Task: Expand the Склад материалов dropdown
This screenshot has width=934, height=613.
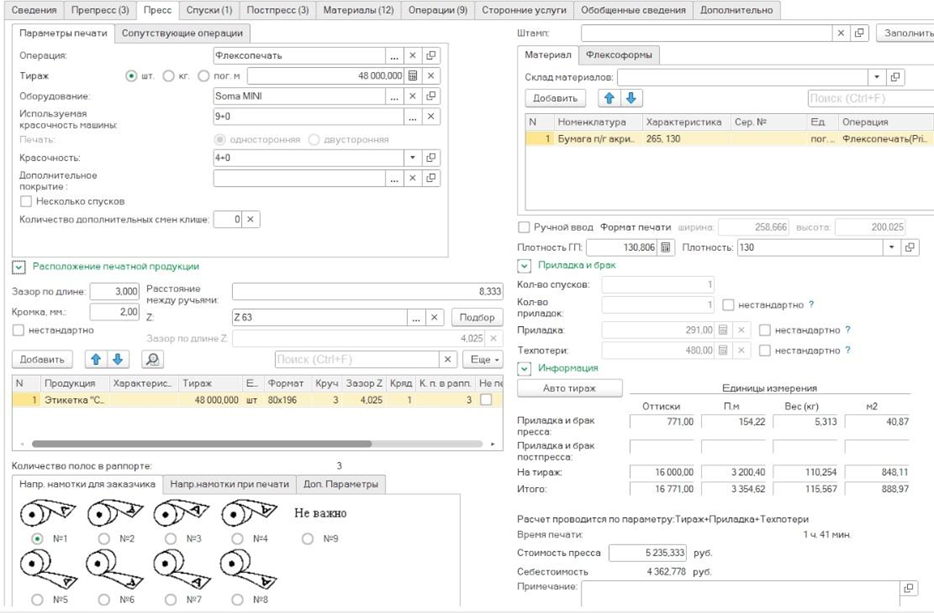Action: tap(877, 77)
